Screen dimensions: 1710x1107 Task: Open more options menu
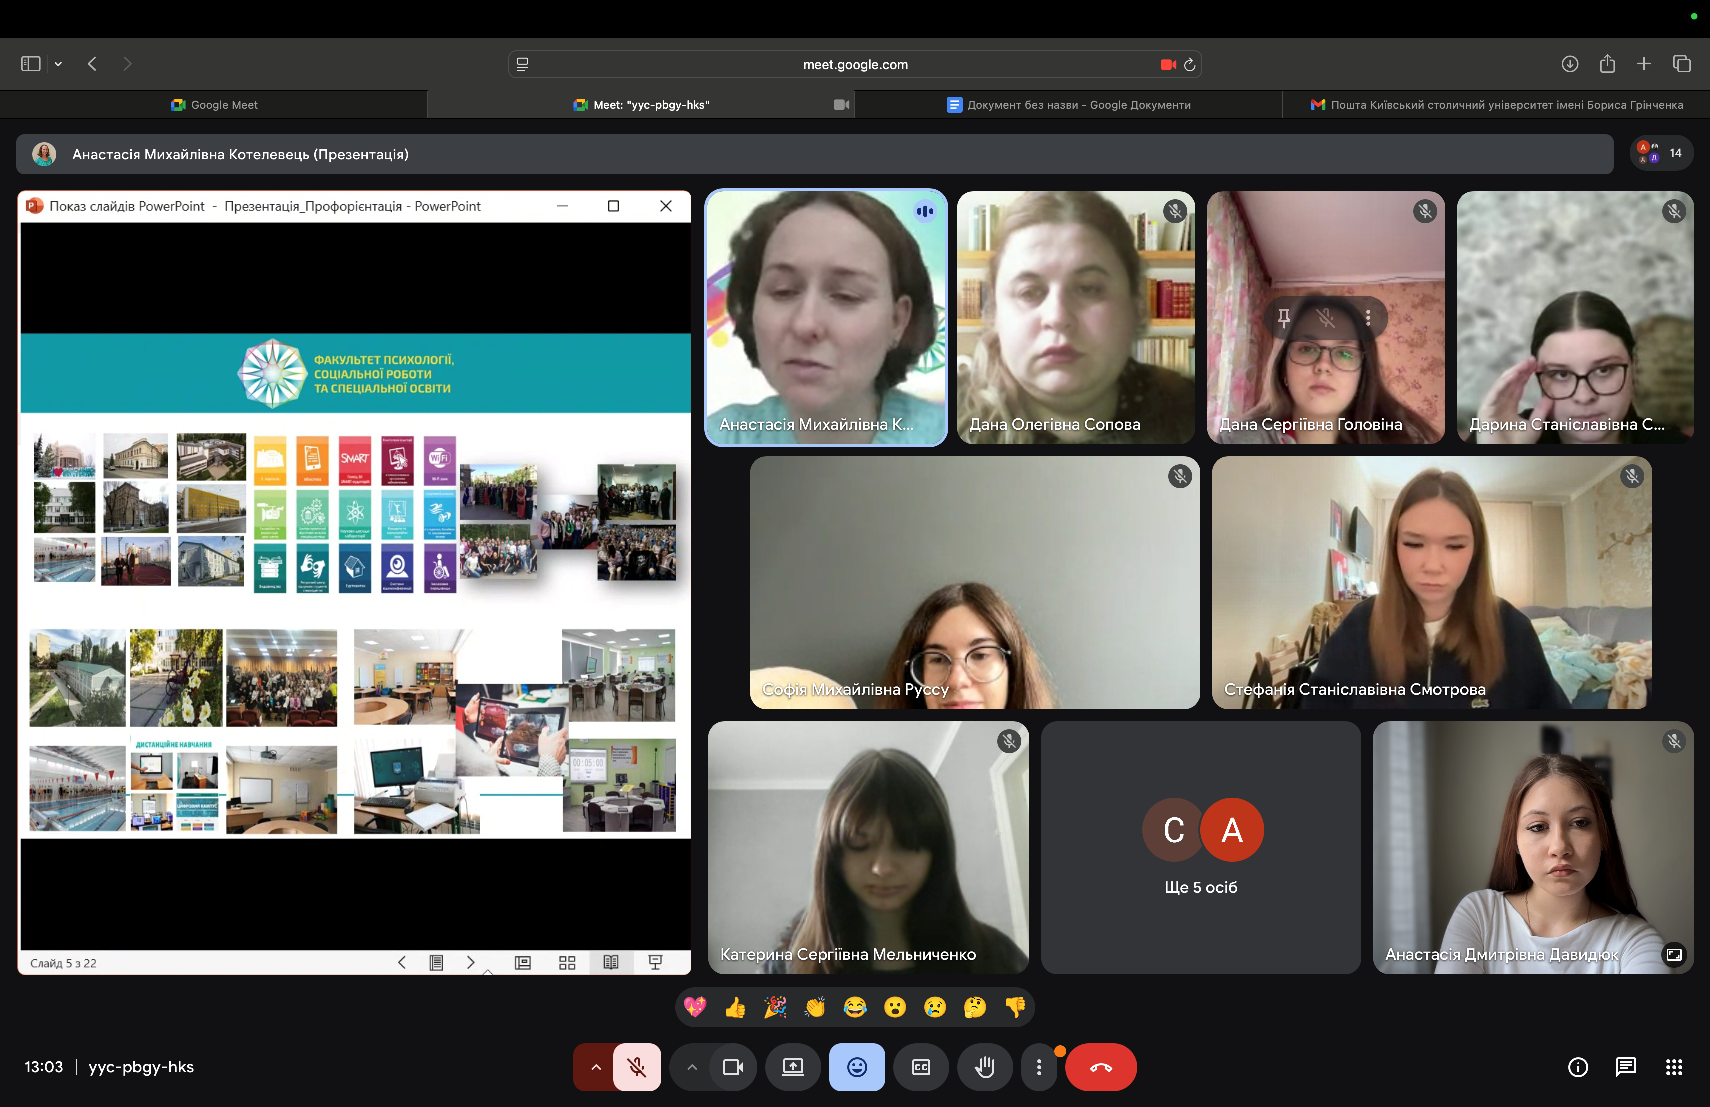(1039, 1067)
